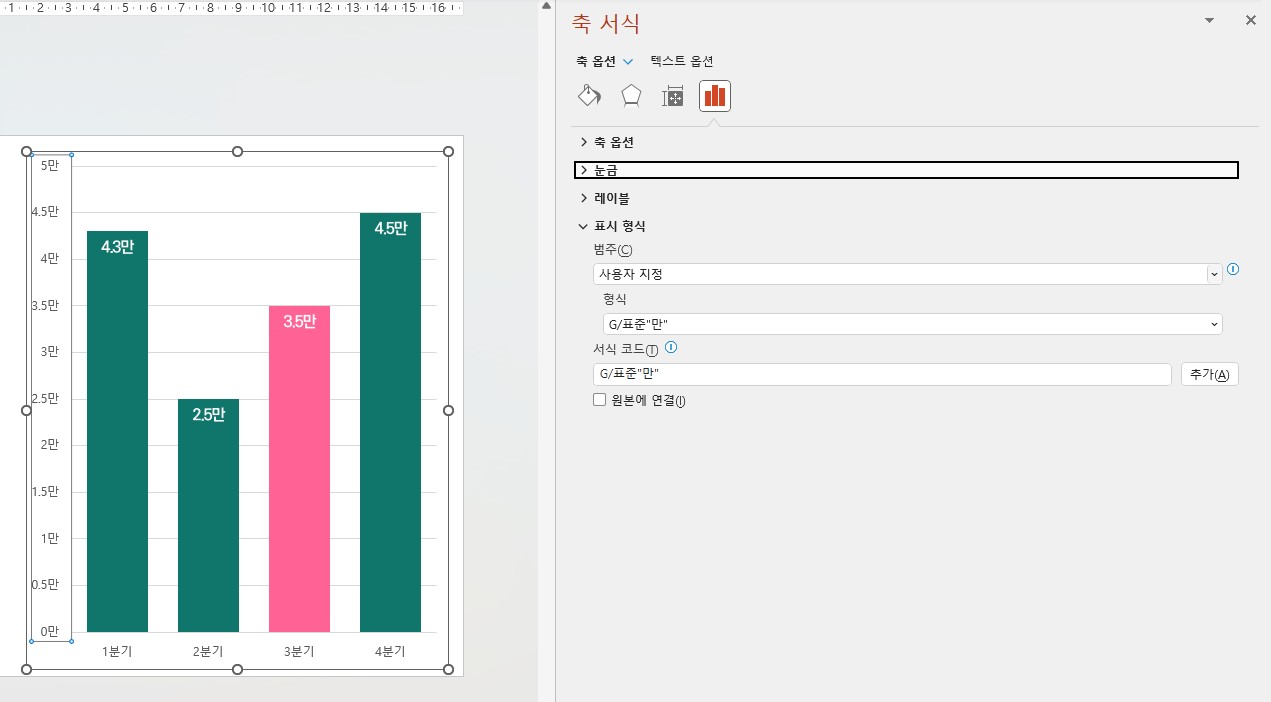Click info icon beside 서식 코드 label

tap(671, 348)
